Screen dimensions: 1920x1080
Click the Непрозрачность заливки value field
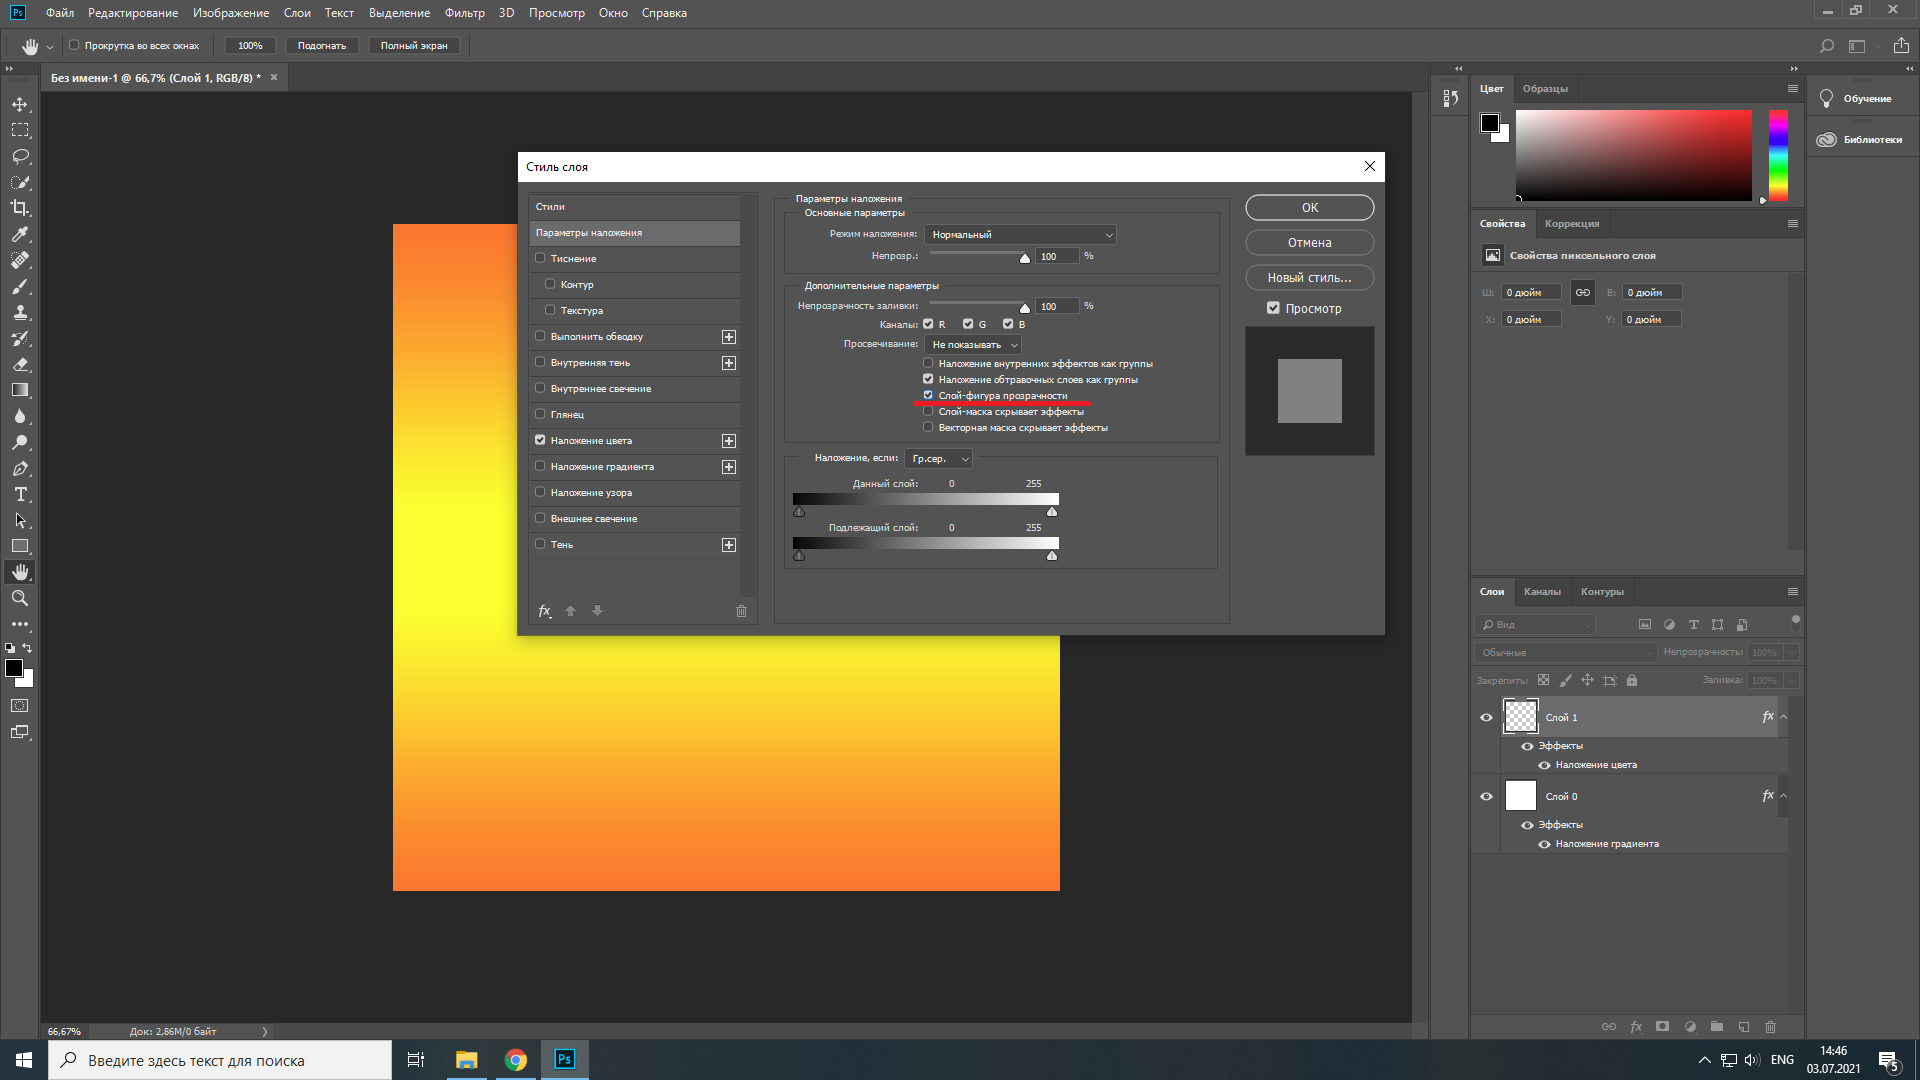click(x=1058, y=306)
